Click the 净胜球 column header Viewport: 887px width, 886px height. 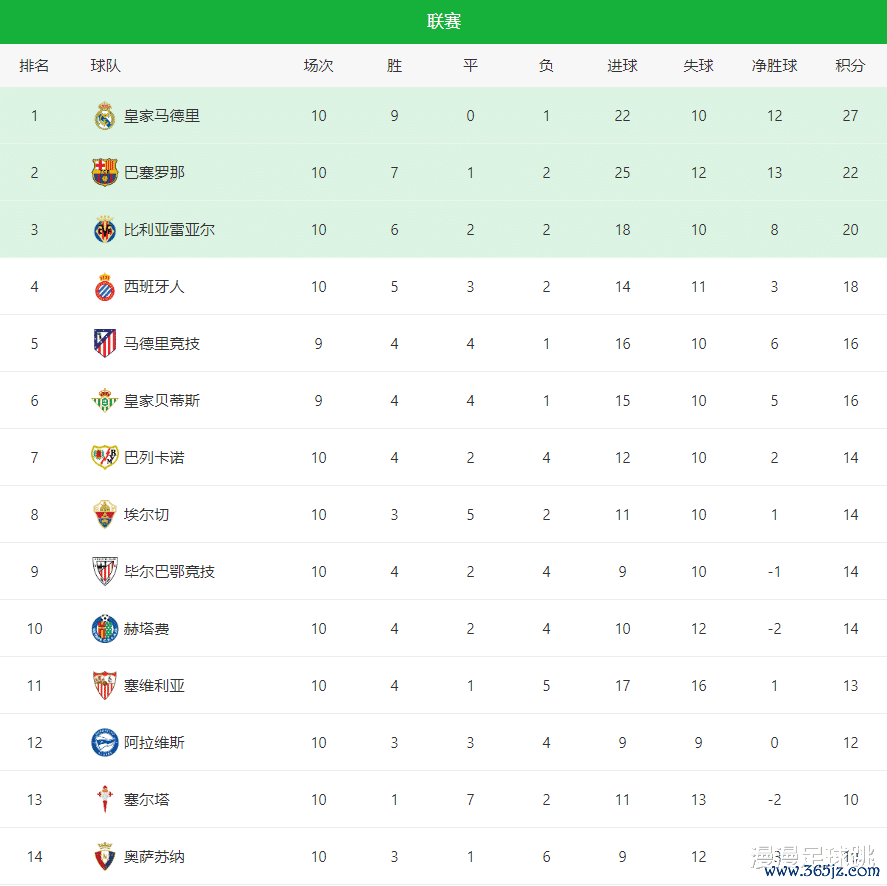point(774,66)
